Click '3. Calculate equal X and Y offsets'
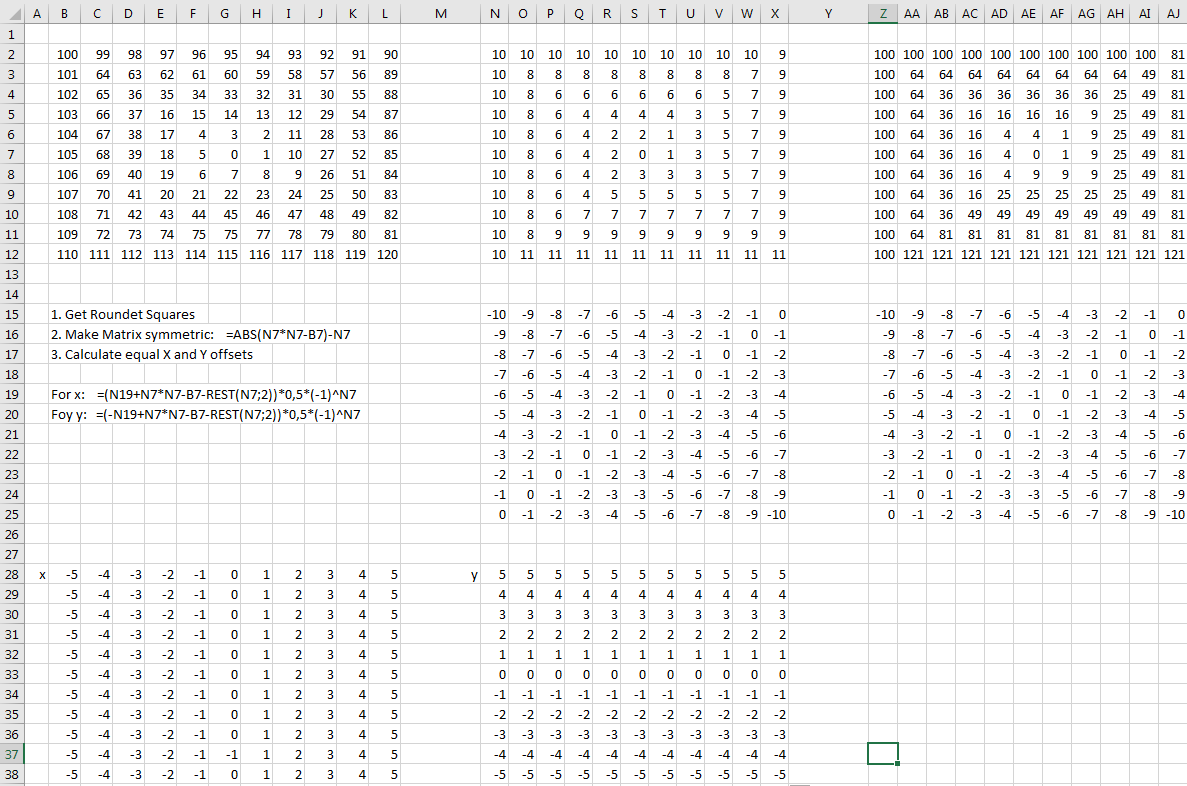 tap(151, 354)
